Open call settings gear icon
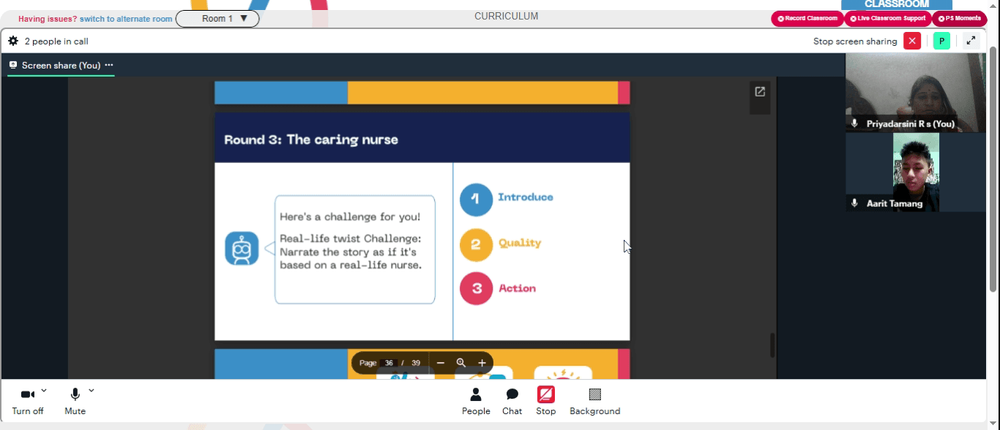Screen dimensions: 1000x430 (x=13, y=41)
